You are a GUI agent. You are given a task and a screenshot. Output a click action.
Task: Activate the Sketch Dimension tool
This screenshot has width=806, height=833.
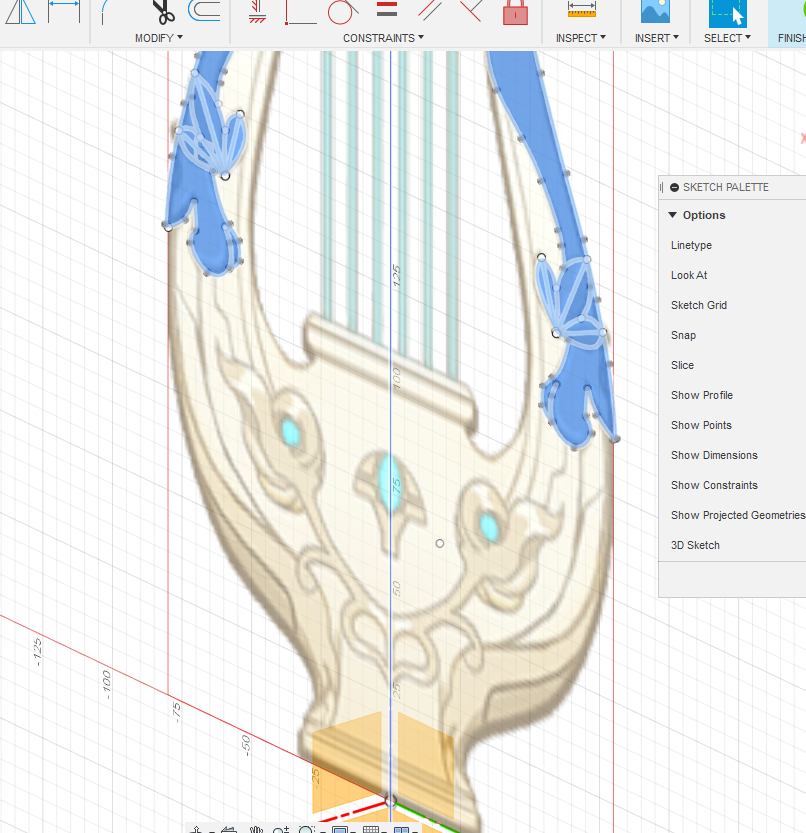[x=64, y=12]
